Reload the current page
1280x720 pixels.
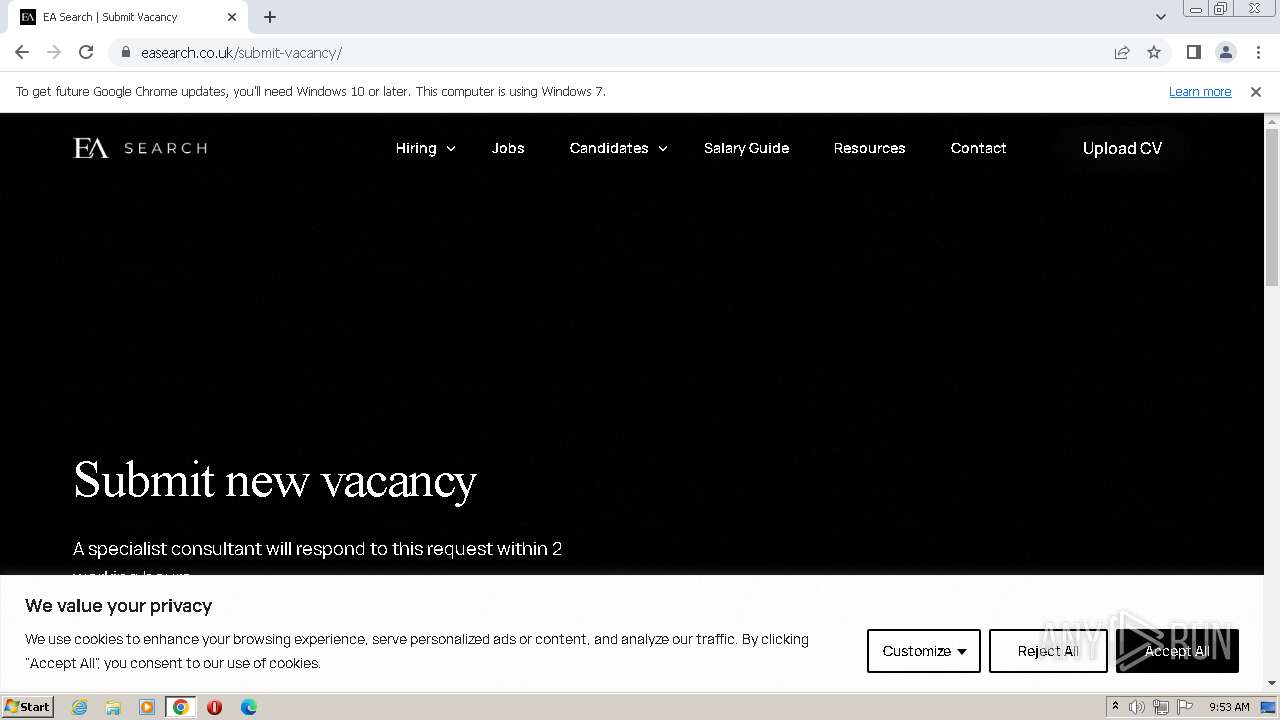point(86,52)
